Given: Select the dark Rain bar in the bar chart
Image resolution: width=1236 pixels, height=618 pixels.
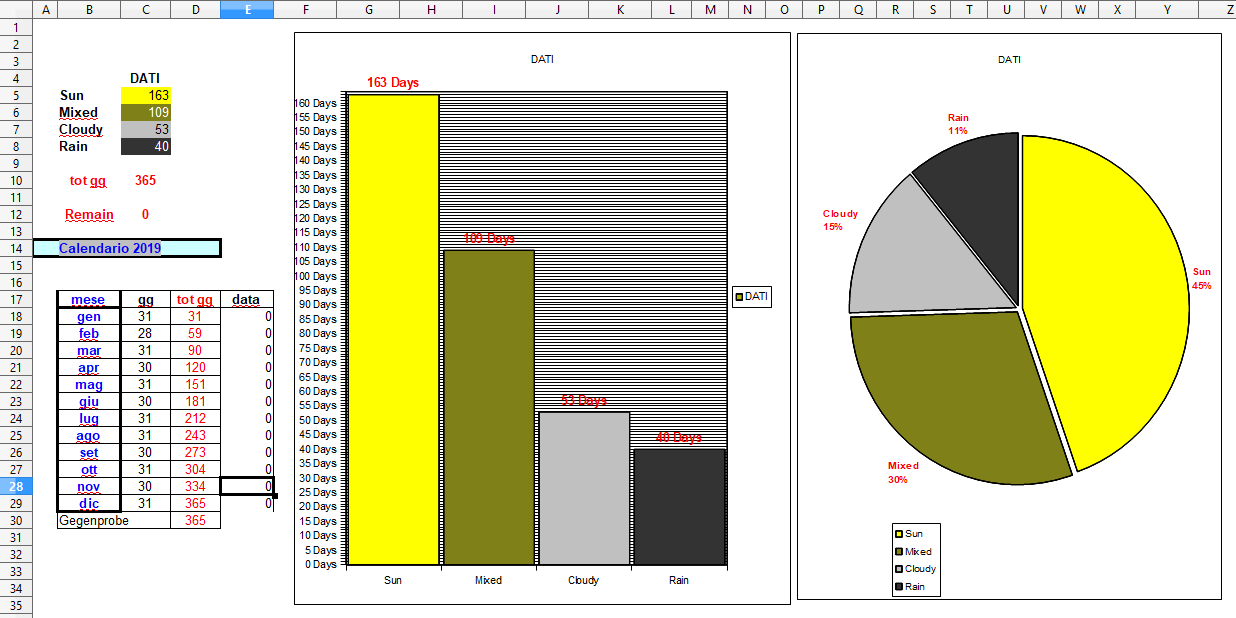Looking at the screenshot, I should (679, 507).
